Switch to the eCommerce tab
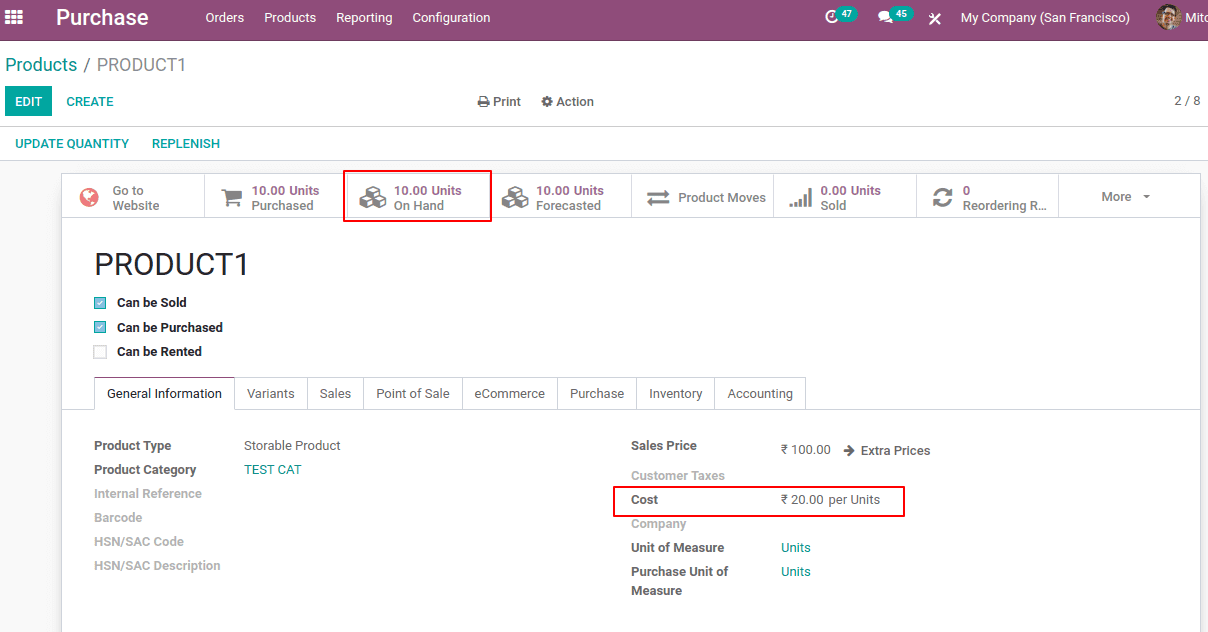 (x=510, y=394)
